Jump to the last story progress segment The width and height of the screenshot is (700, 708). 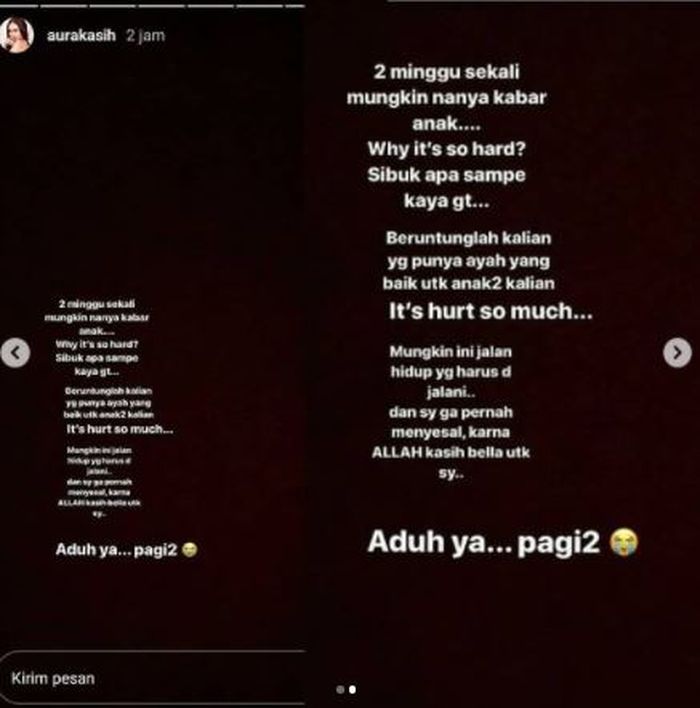295,6
